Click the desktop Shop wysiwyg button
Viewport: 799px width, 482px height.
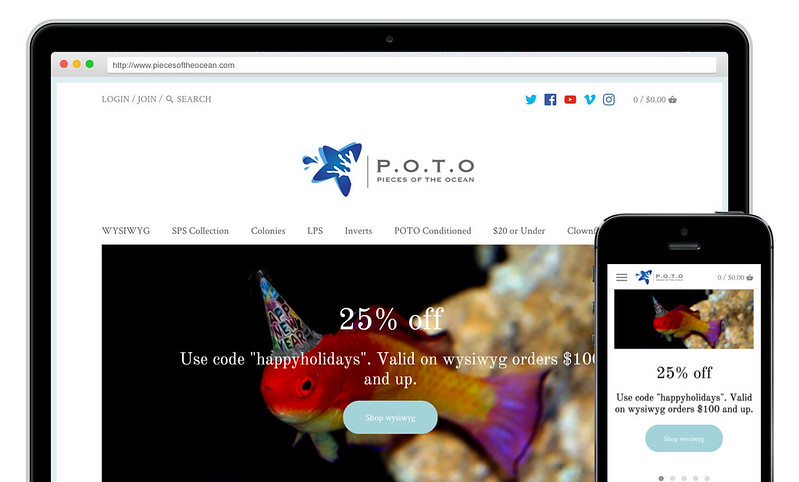click(390, 417)
